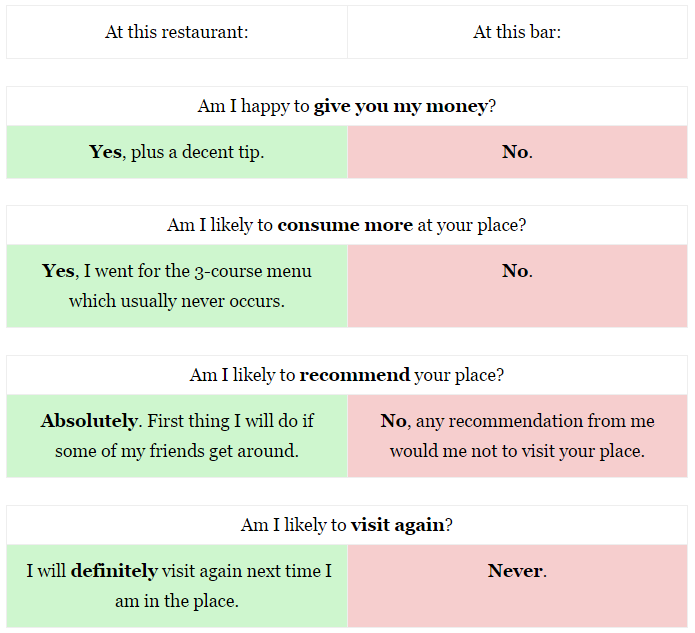Click the '3-course menu' answer cell

coord(177,286)
